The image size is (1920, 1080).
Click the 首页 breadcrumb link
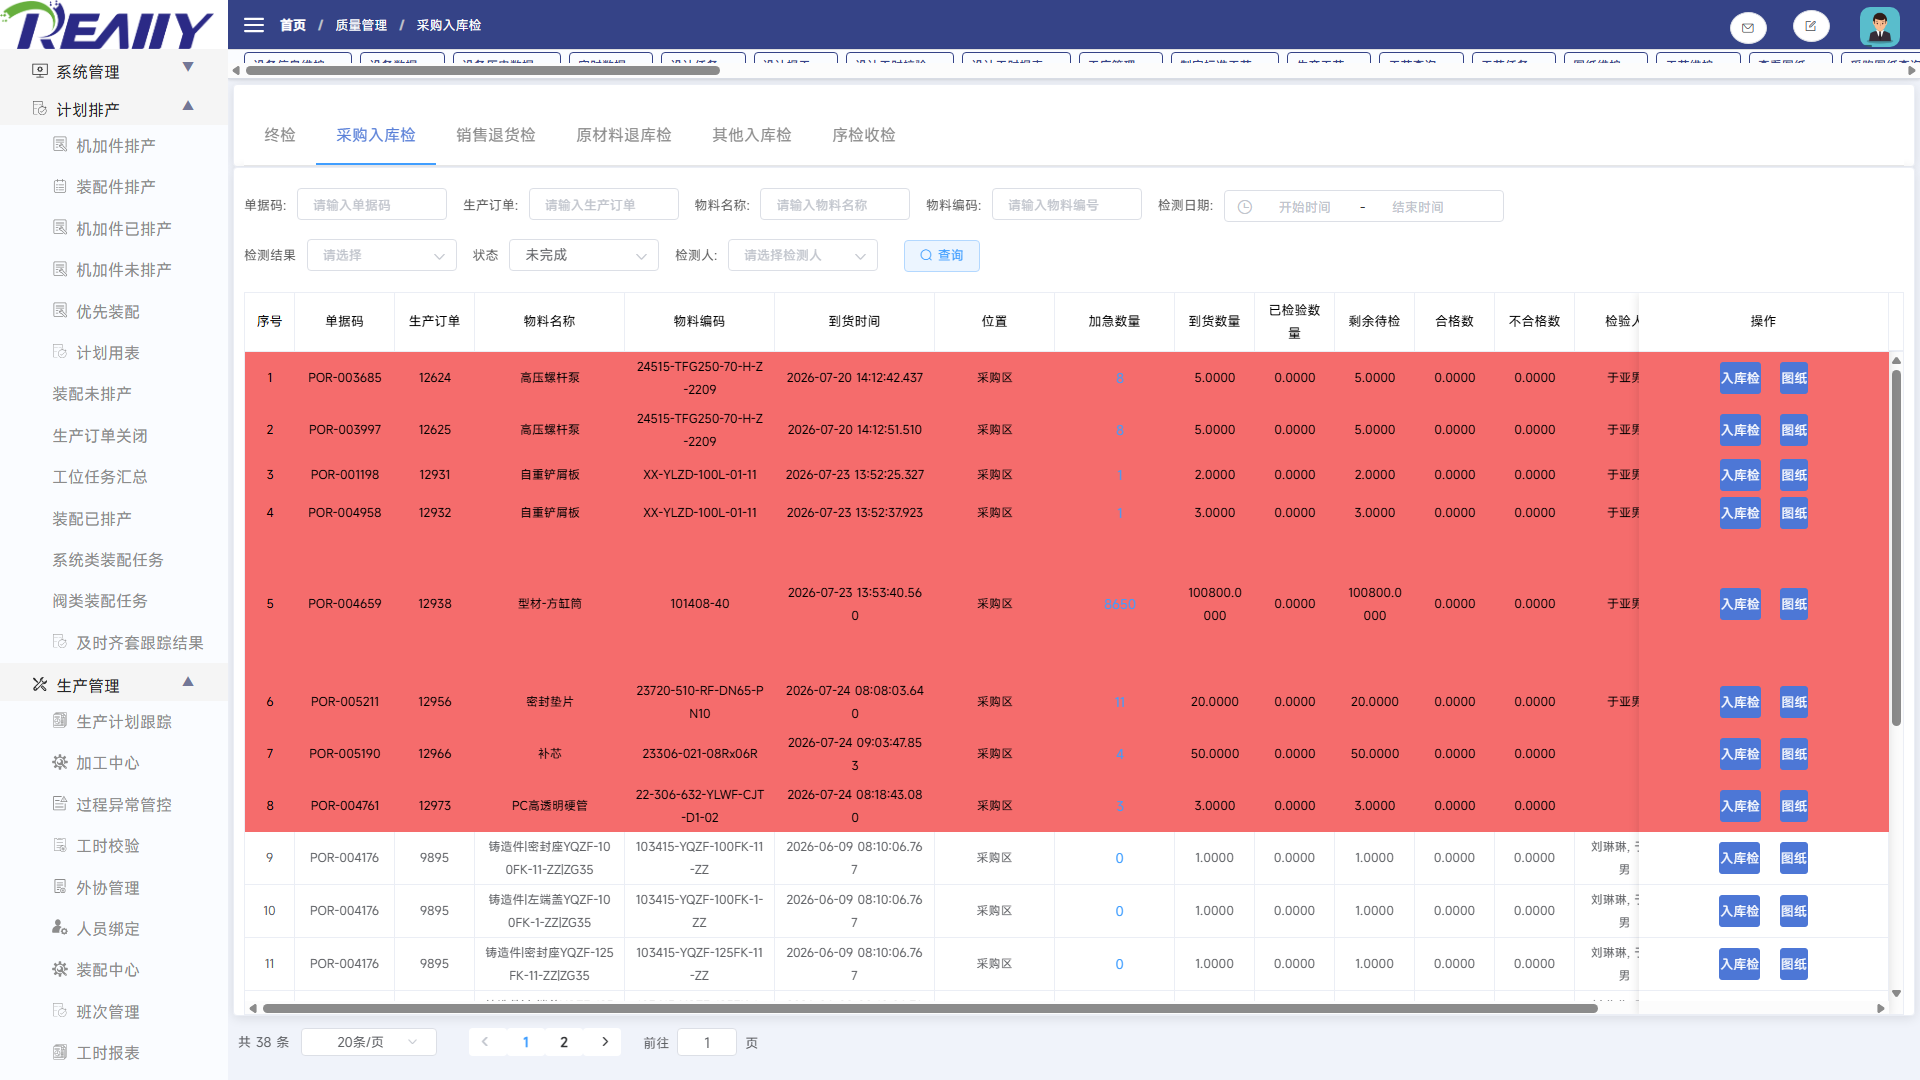tap(293, 25)
